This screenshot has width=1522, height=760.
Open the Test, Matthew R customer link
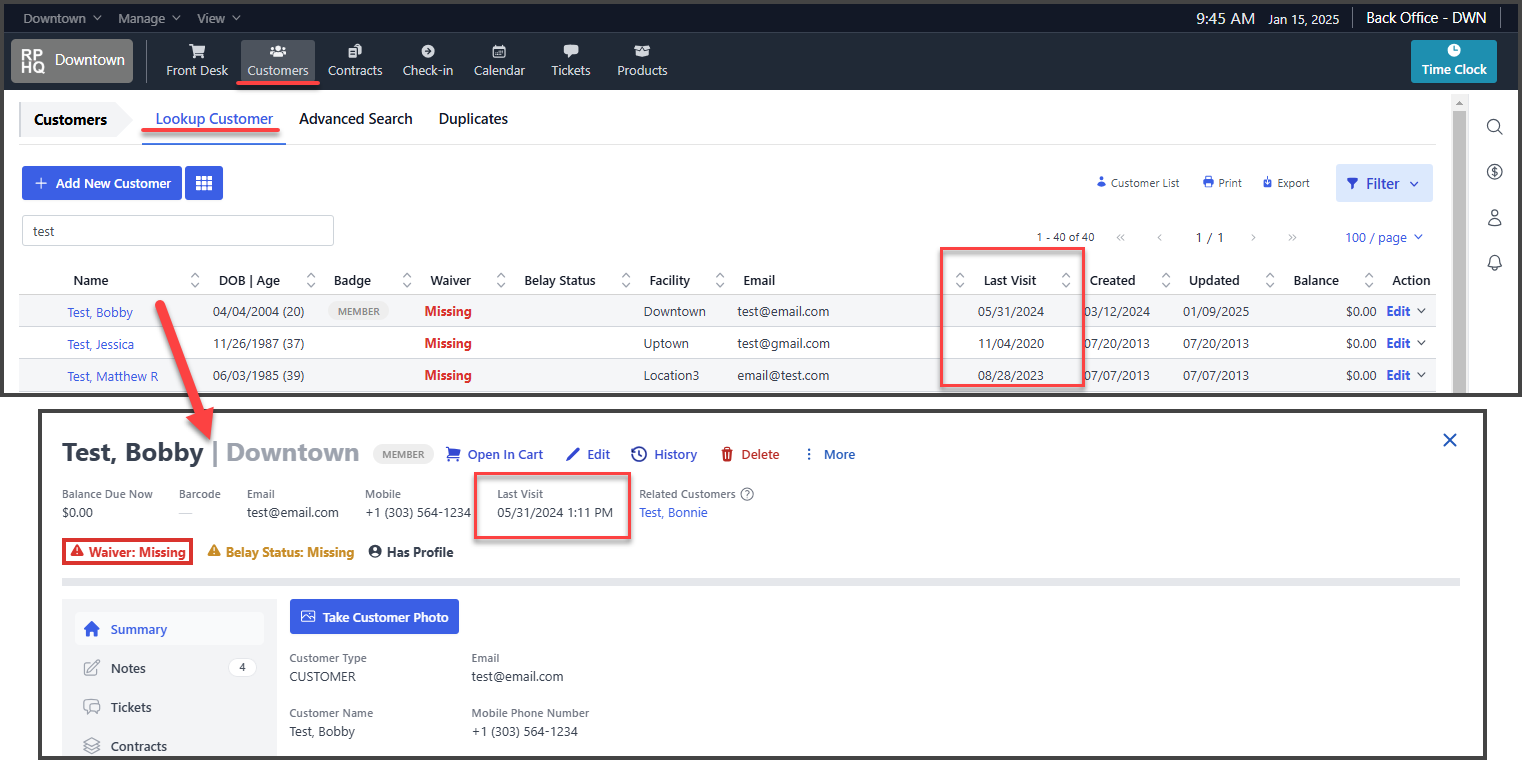click(113, 376)
